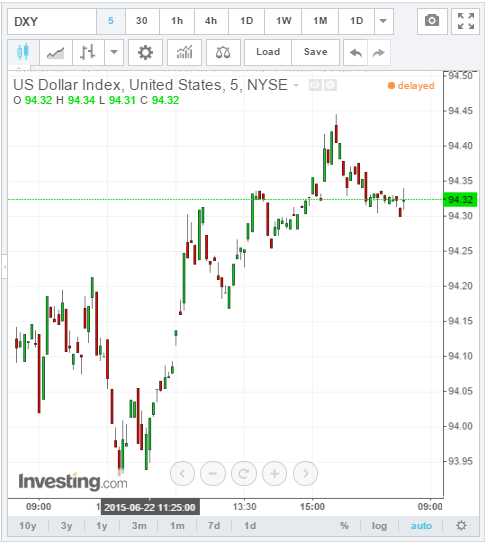The height and width of the screenshot is (545, 488).
Task: Toggle fullscreen with the expand arrows icon
Action: pyautogui.click(x=465, y=21)
